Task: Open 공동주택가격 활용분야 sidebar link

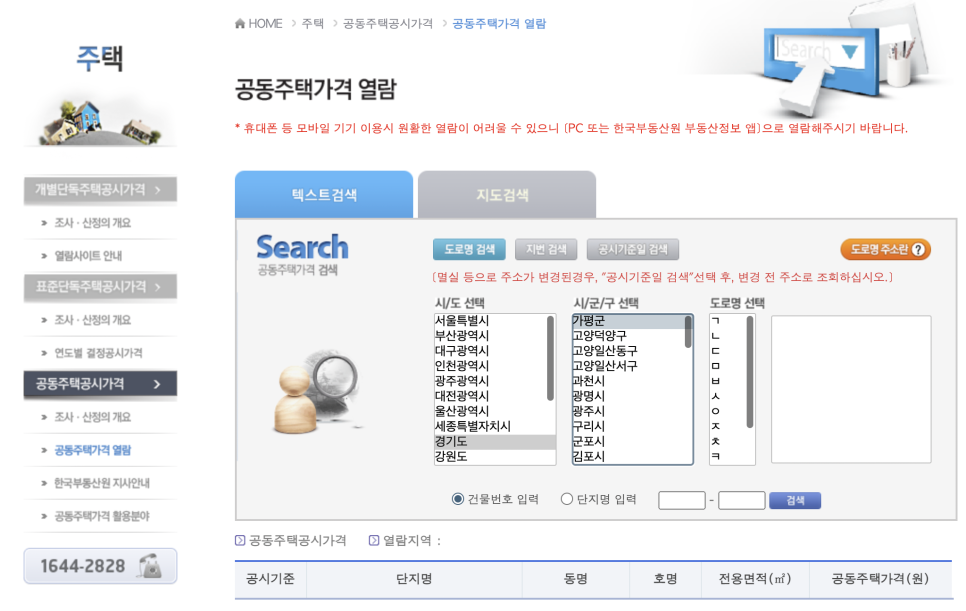Action: point(102,516)
